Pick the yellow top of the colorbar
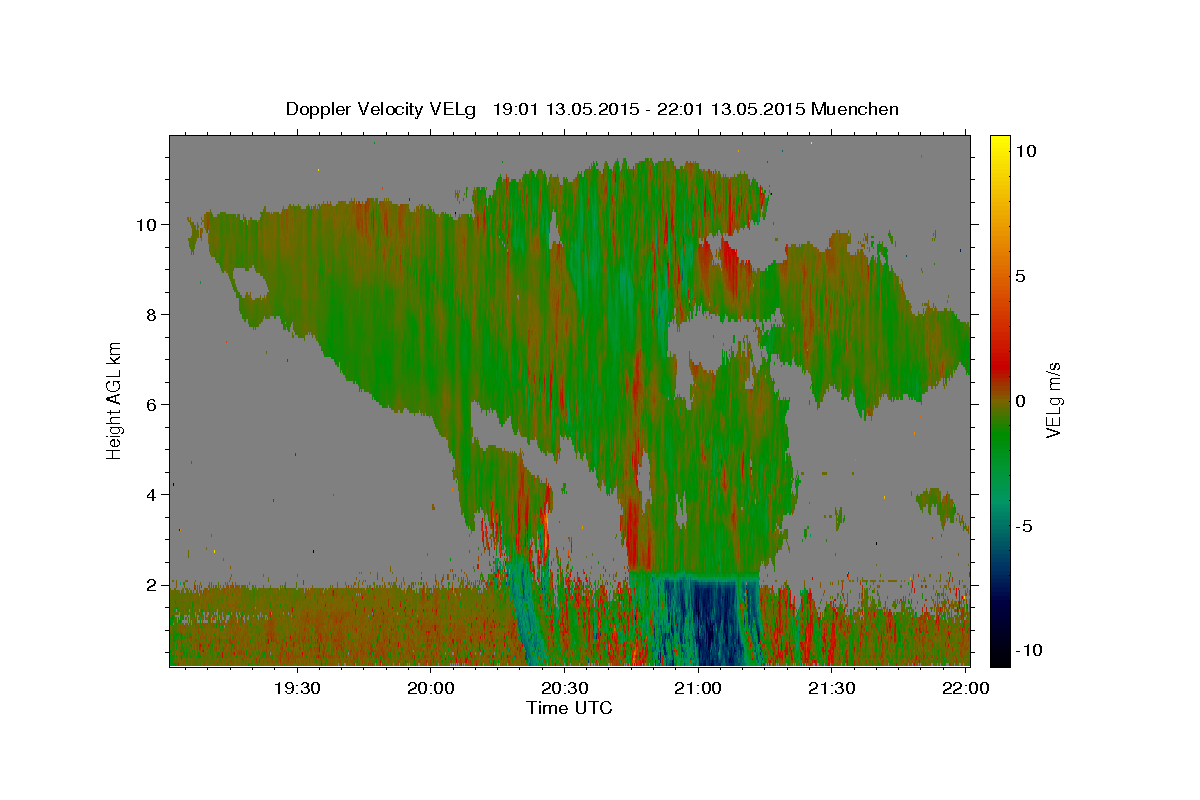The image size is (1200, 800). coord(999,143)
